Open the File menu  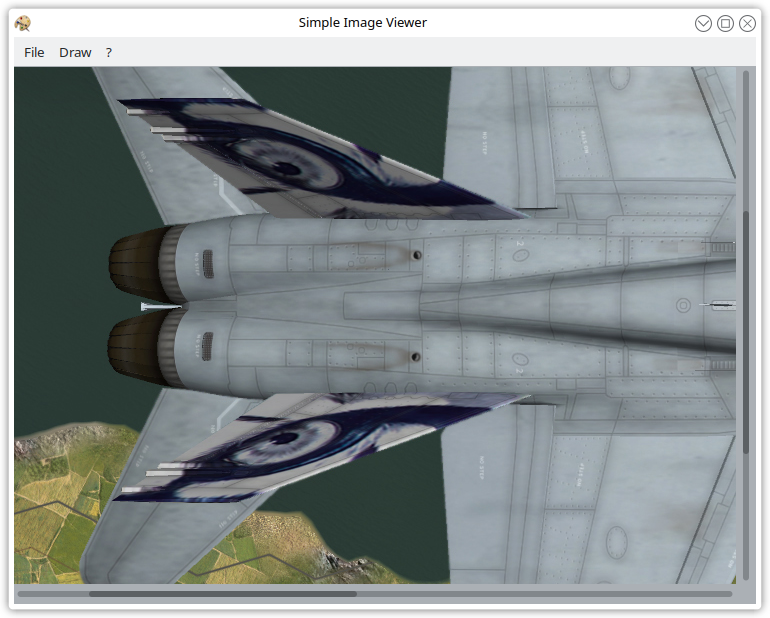coord(34,53)
